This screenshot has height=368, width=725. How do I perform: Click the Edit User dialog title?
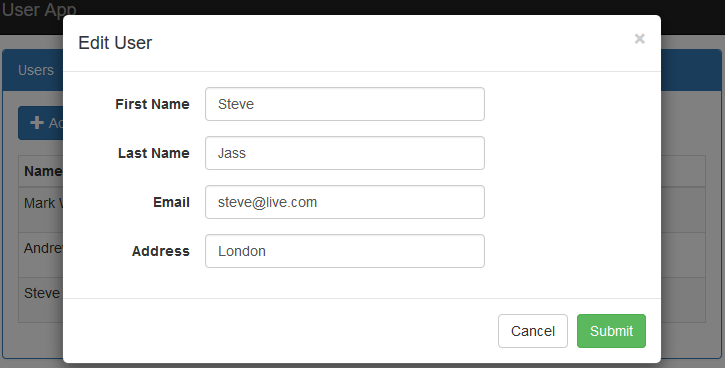point(115,43)
